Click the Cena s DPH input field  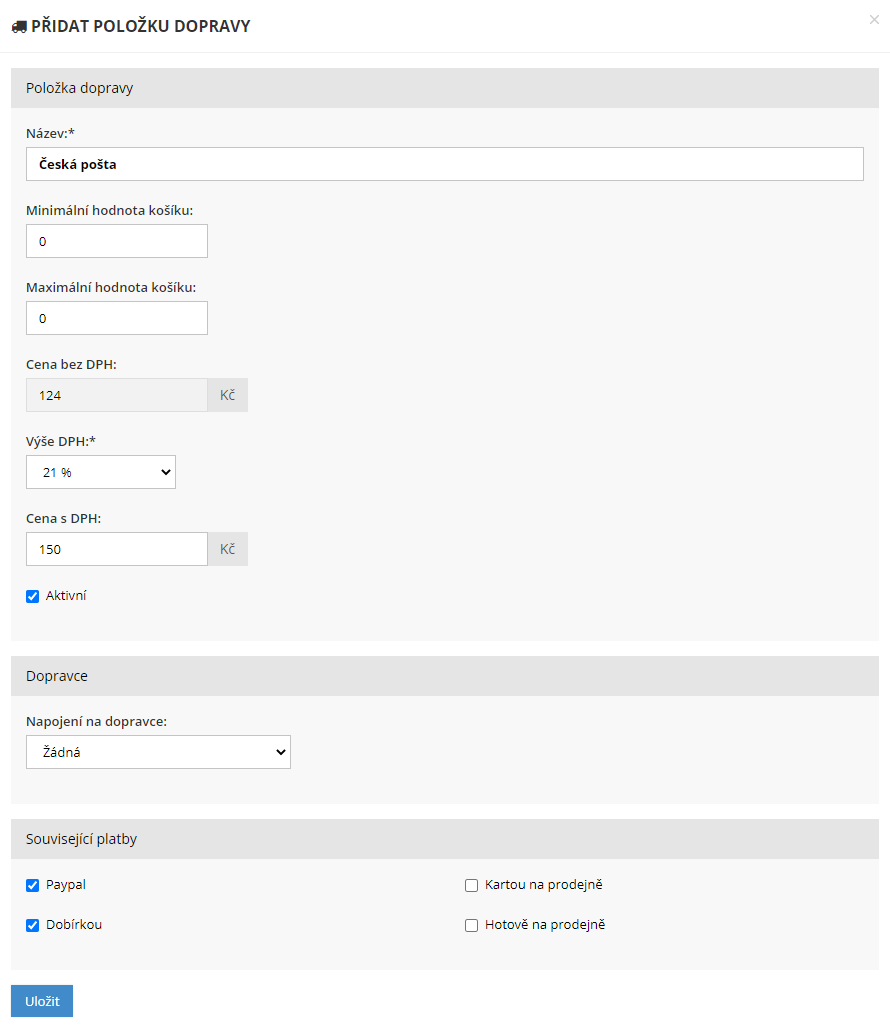[116, 549]
